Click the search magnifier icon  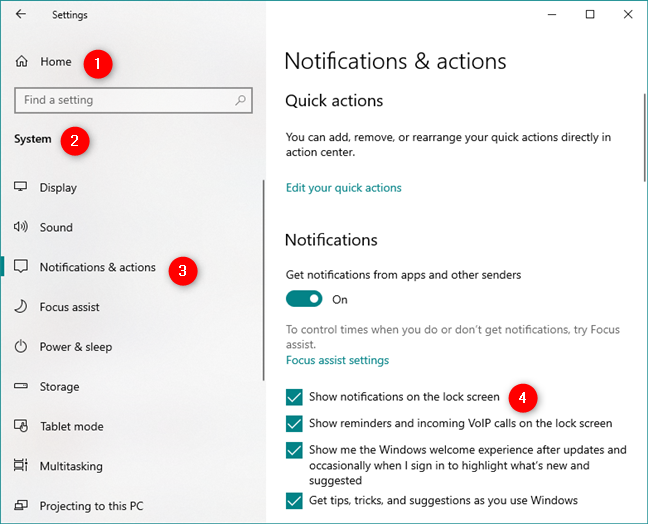click(x=241, y=101)
